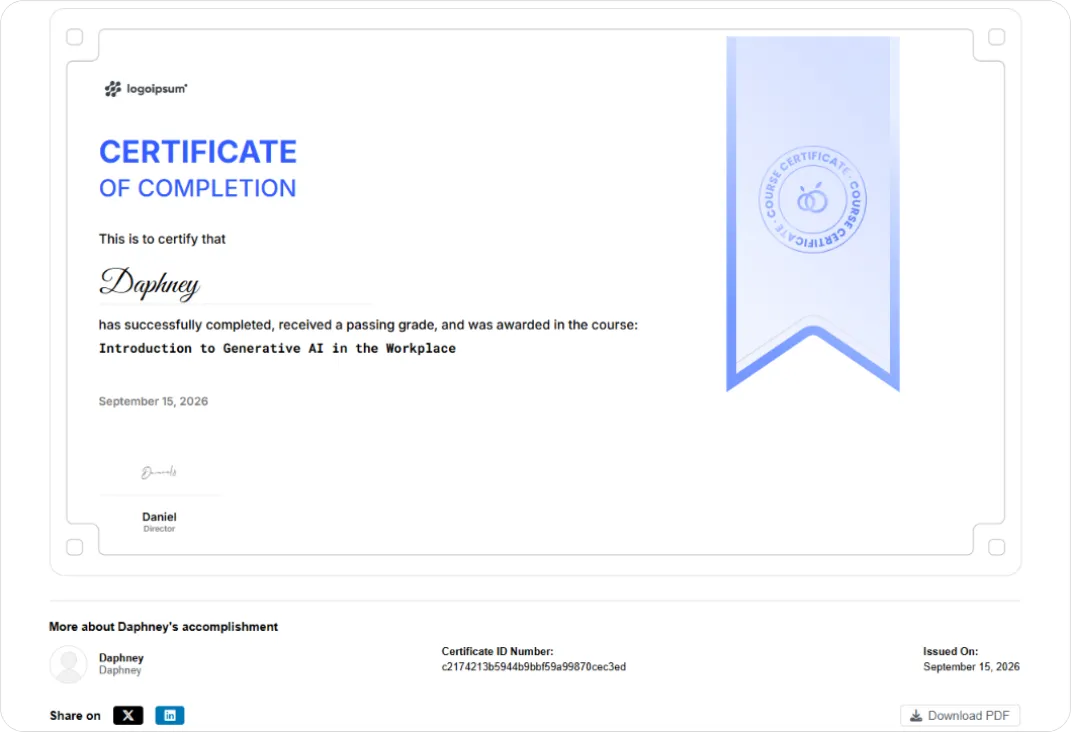Click the OF COMPLETION subheading
1071x732 pixels.
(x=197, y=188)
